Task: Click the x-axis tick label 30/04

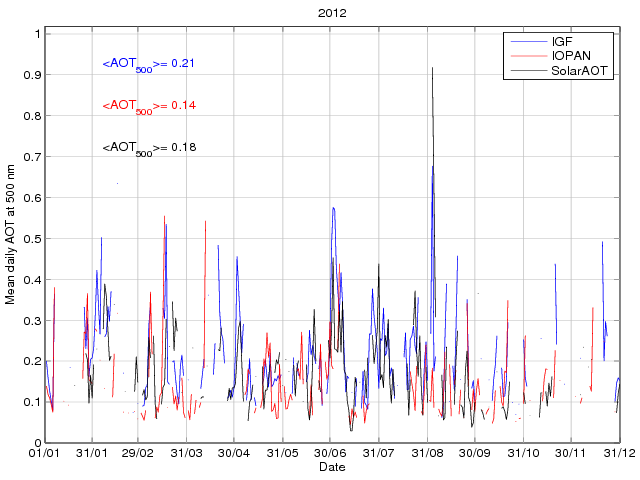Action: coord(233,453)
